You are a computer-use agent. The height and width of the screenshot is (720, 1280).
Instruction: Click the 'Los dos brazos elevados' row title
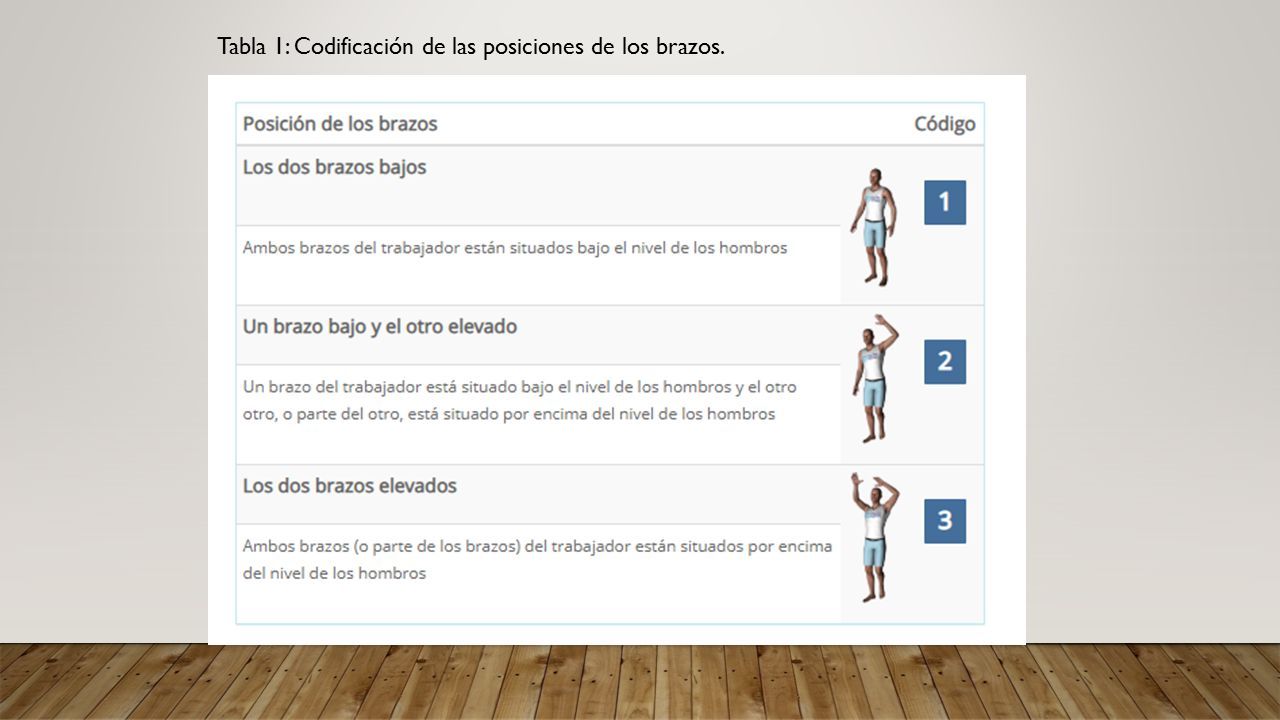click(350, 486)
